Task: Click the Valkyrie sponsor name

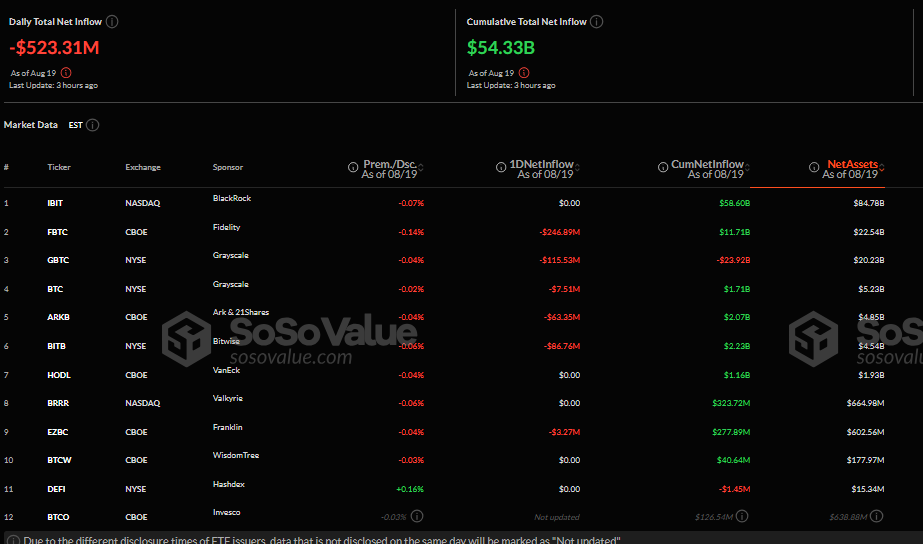Action: pos(228,398)
